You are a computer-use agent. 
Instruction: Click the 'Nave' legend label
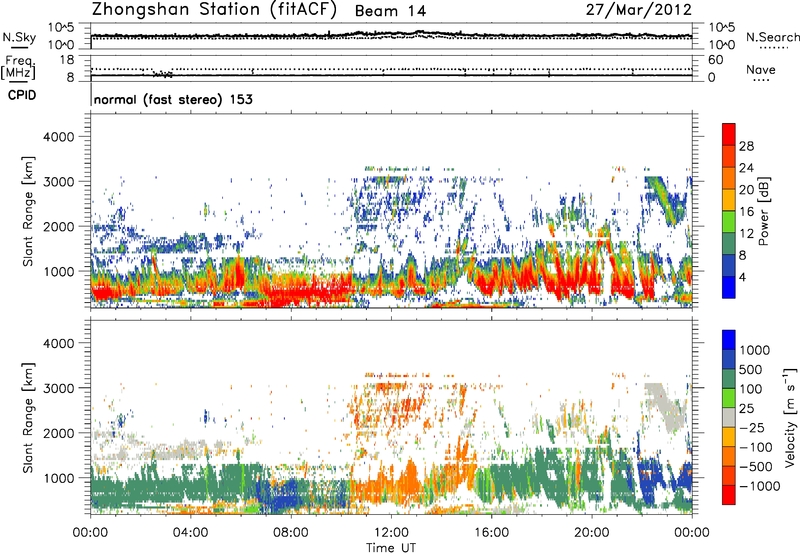pos(760,69)
